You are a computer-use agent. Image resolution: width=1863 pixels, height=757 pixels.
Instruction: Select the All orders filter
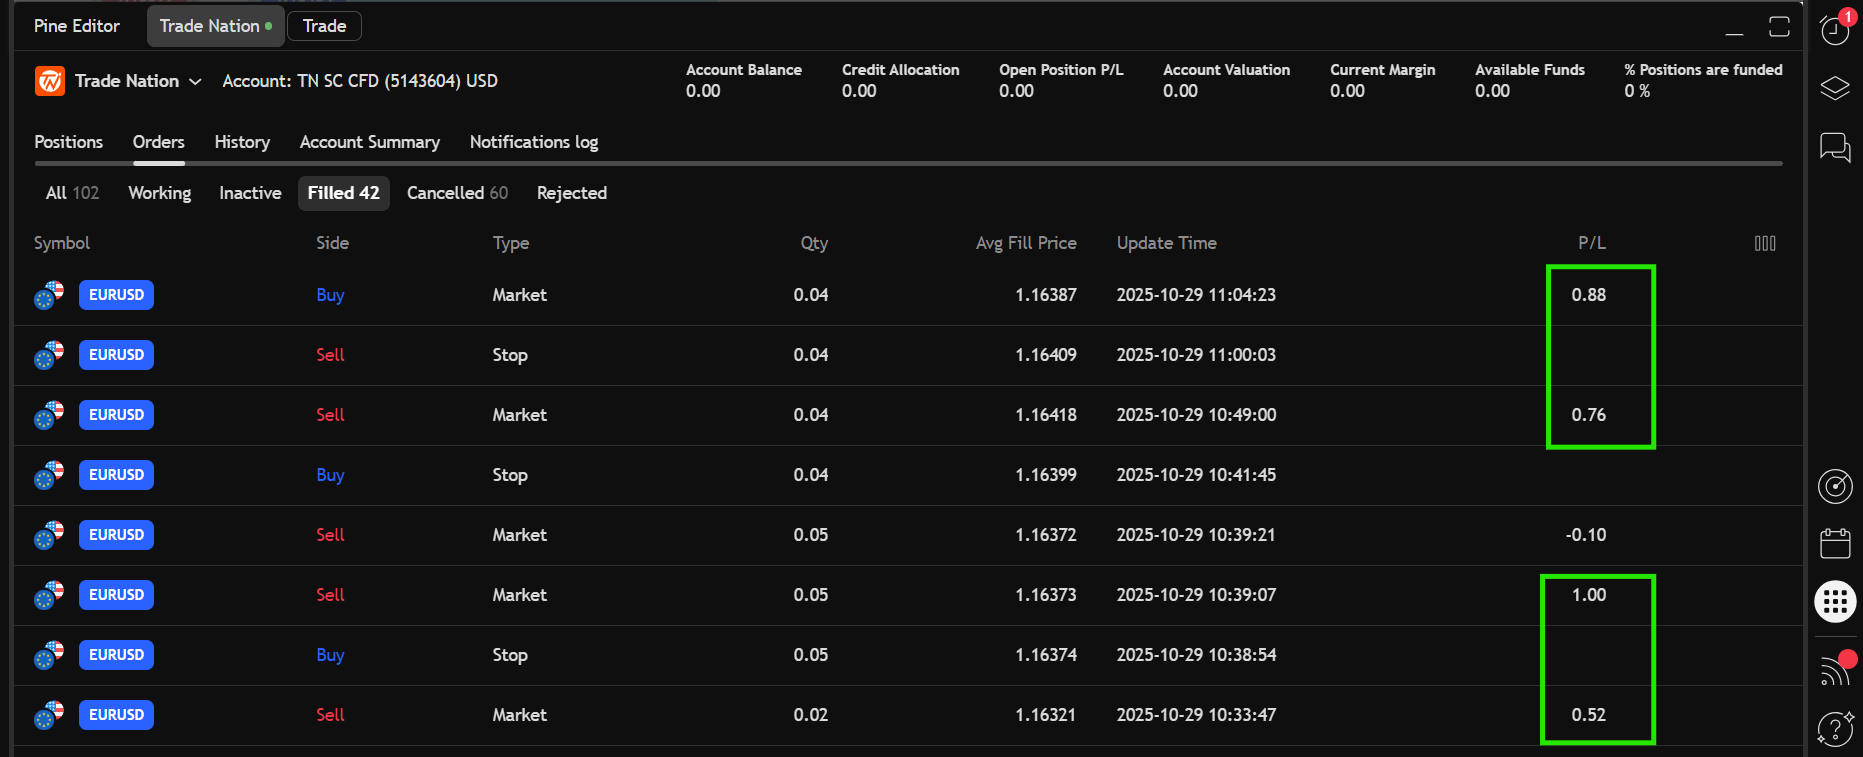(x=72, y=193)
